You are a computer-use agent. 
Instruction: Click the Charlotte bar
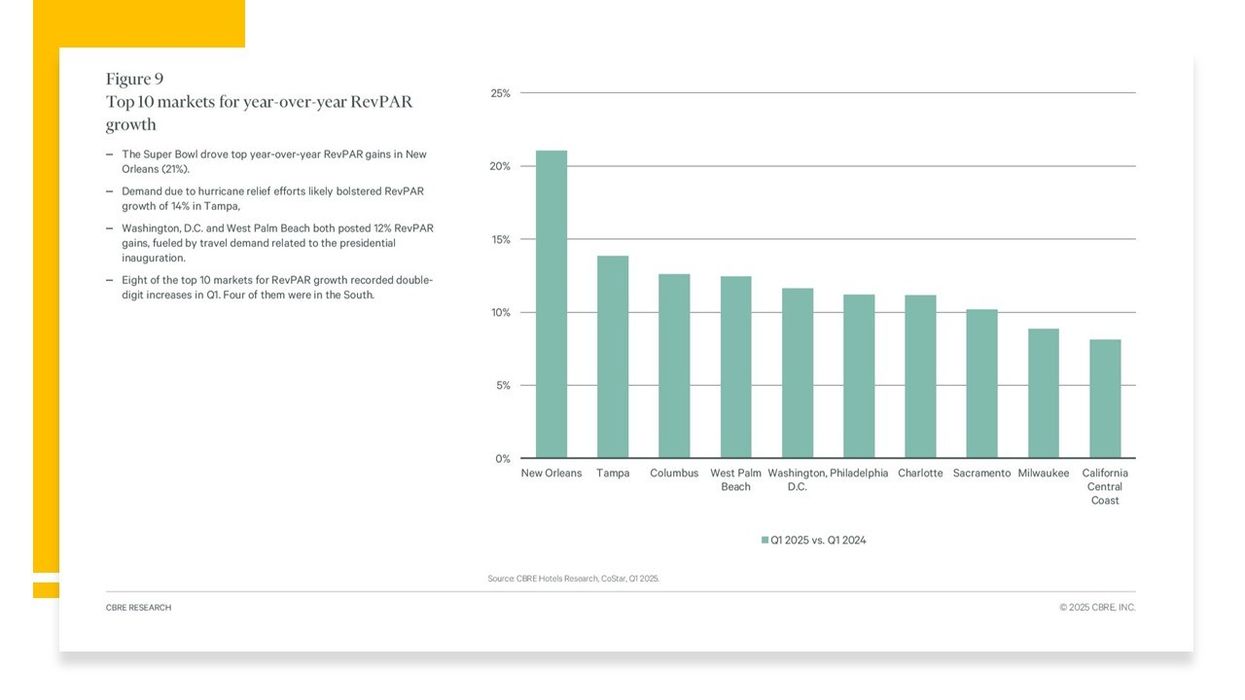click(x=920, y=376)
